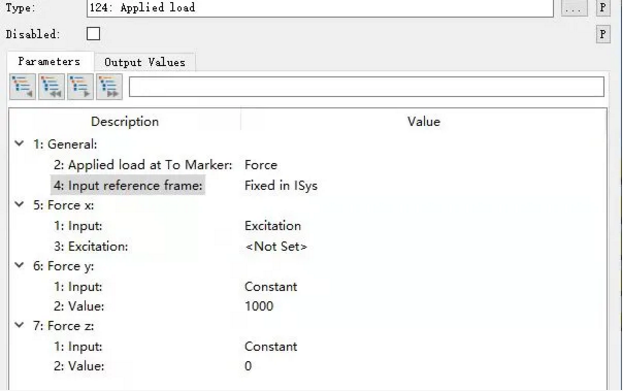The image size is (623, 391).
Task: Click the Type field showing Applied load
Action: pos(320,8)
